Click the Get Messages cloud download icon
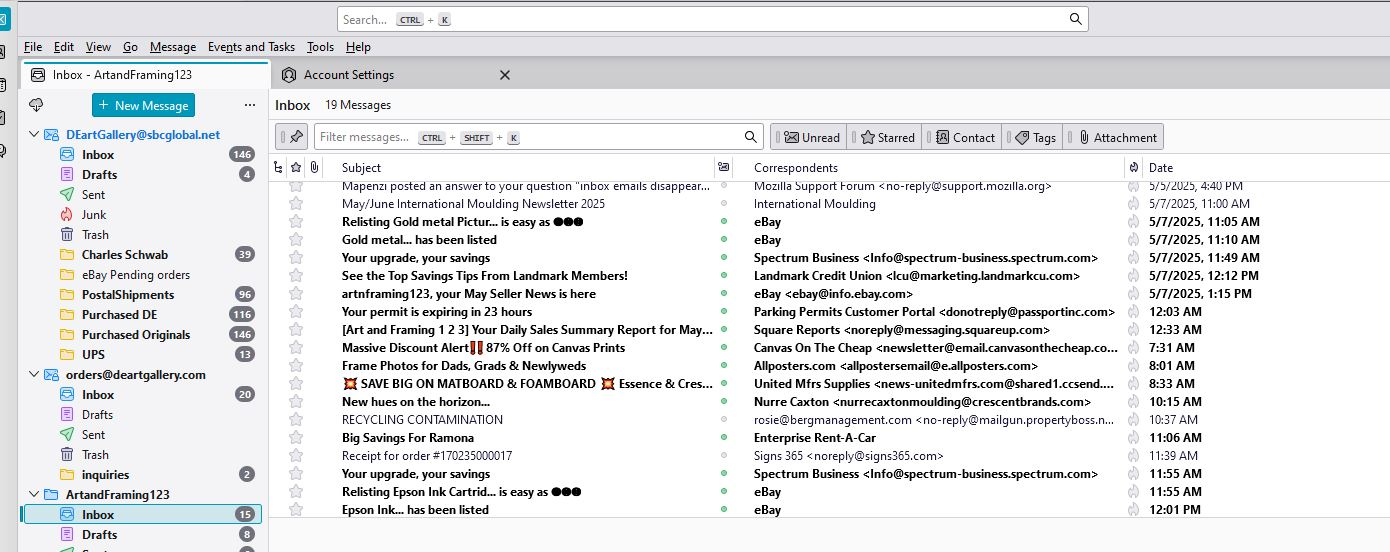Screen dimensions: 1390x552 click(x=37, y=105)
